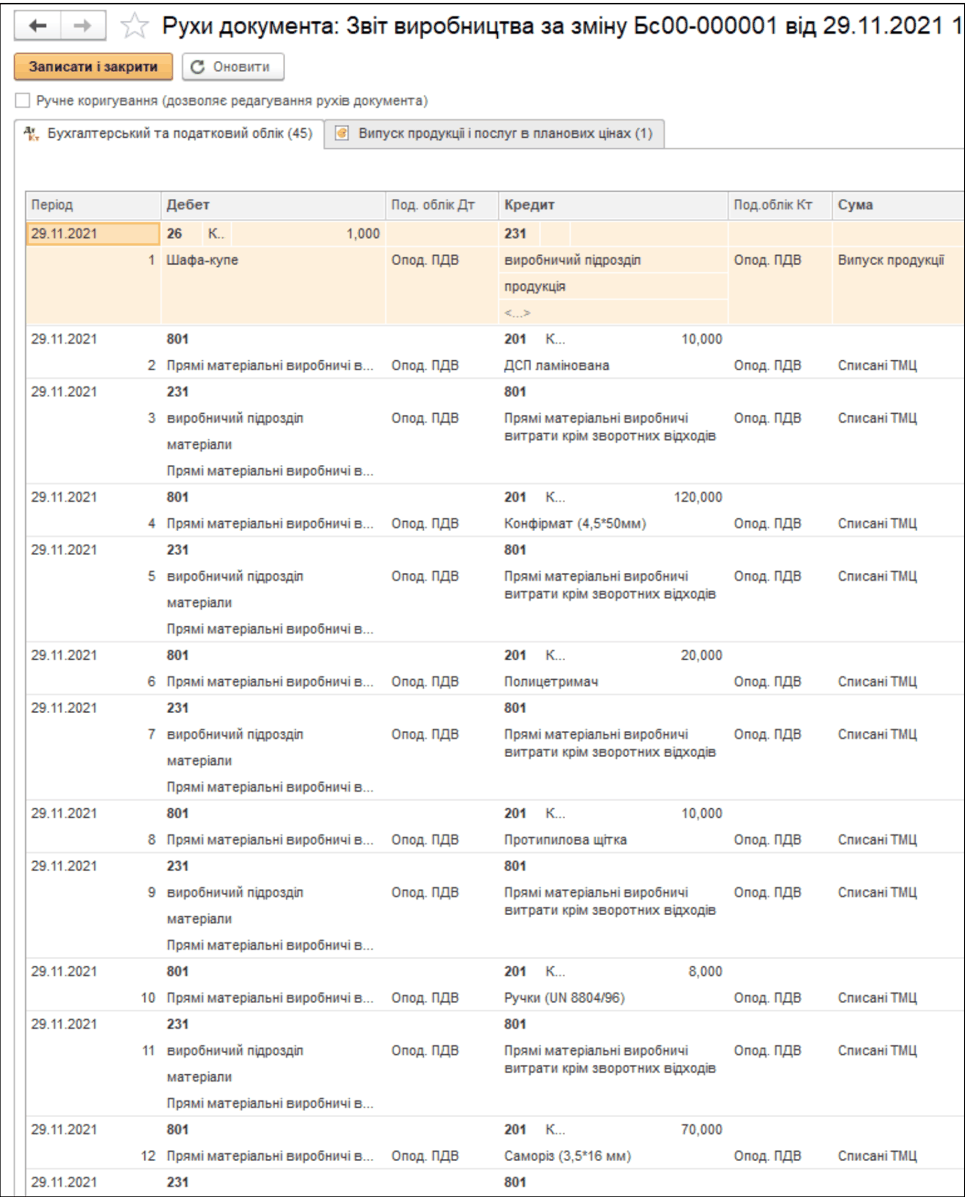Go back with the left arrow
The image size is (965, 1197).
click(x=37, y=26)
